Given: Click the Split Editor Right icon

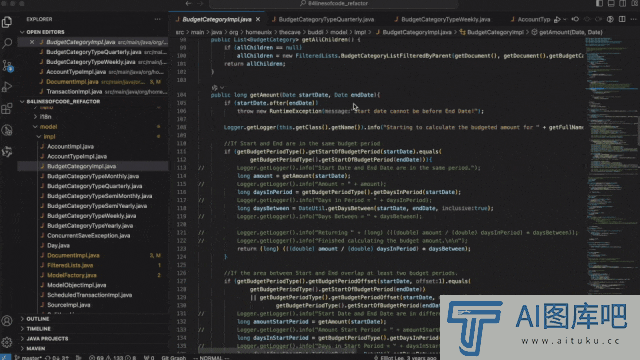Looking at the screenshot, I should point(622,19).
